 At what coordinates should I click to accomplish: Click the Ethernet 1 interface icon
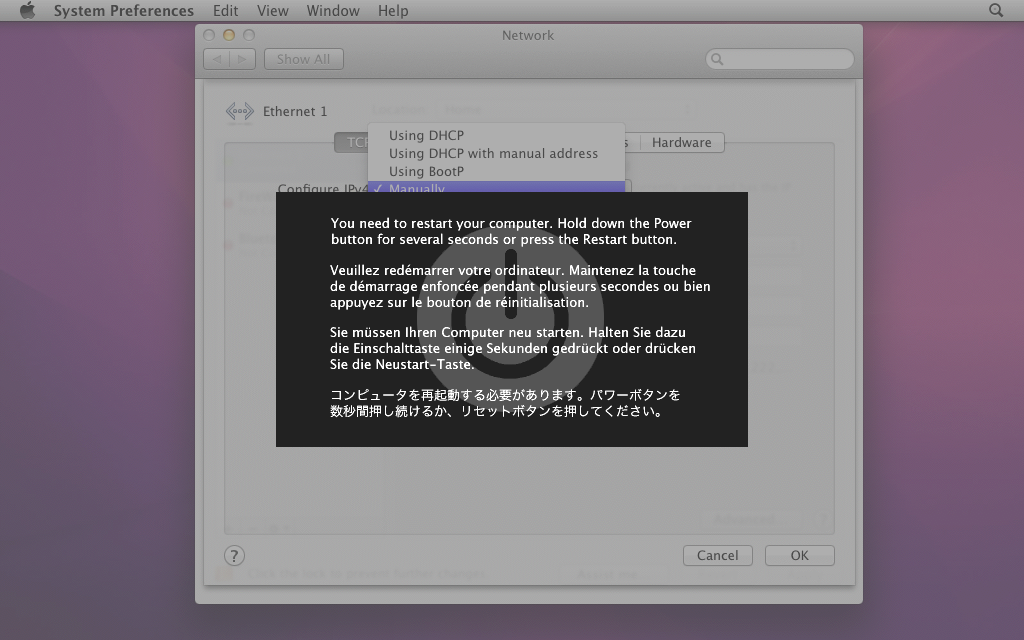click(240, 111)
